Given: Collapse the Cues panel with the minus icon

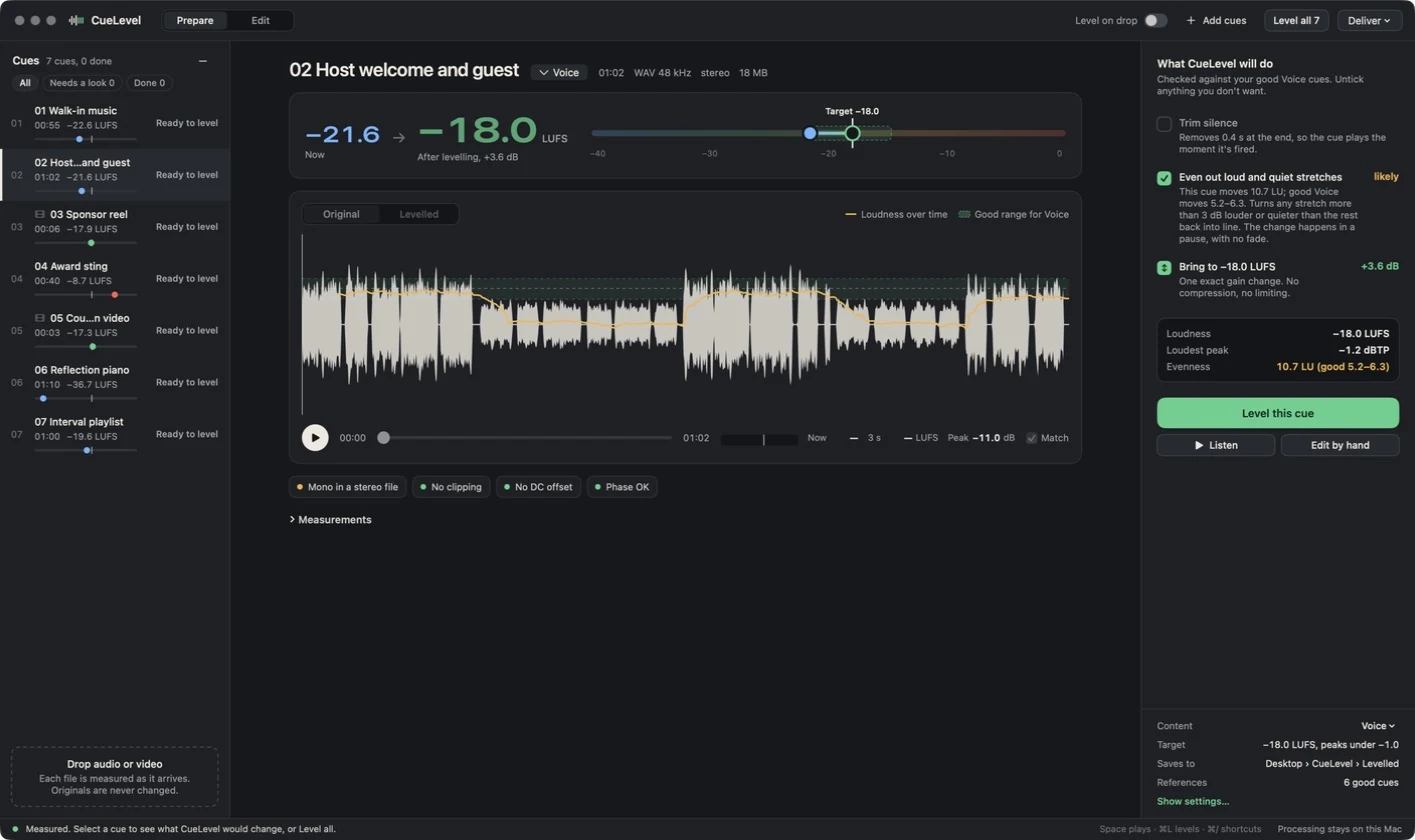Looking at the screenshot, I should tap(203, 61).
